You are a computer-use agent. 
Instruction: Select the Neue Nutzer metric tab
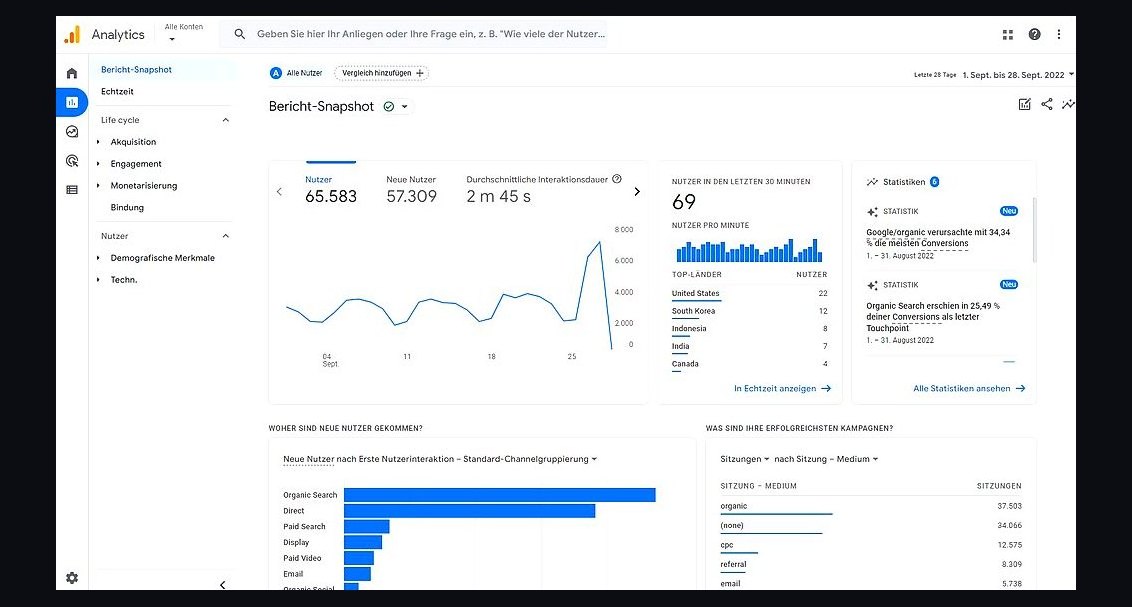click(x=412, y=190)
